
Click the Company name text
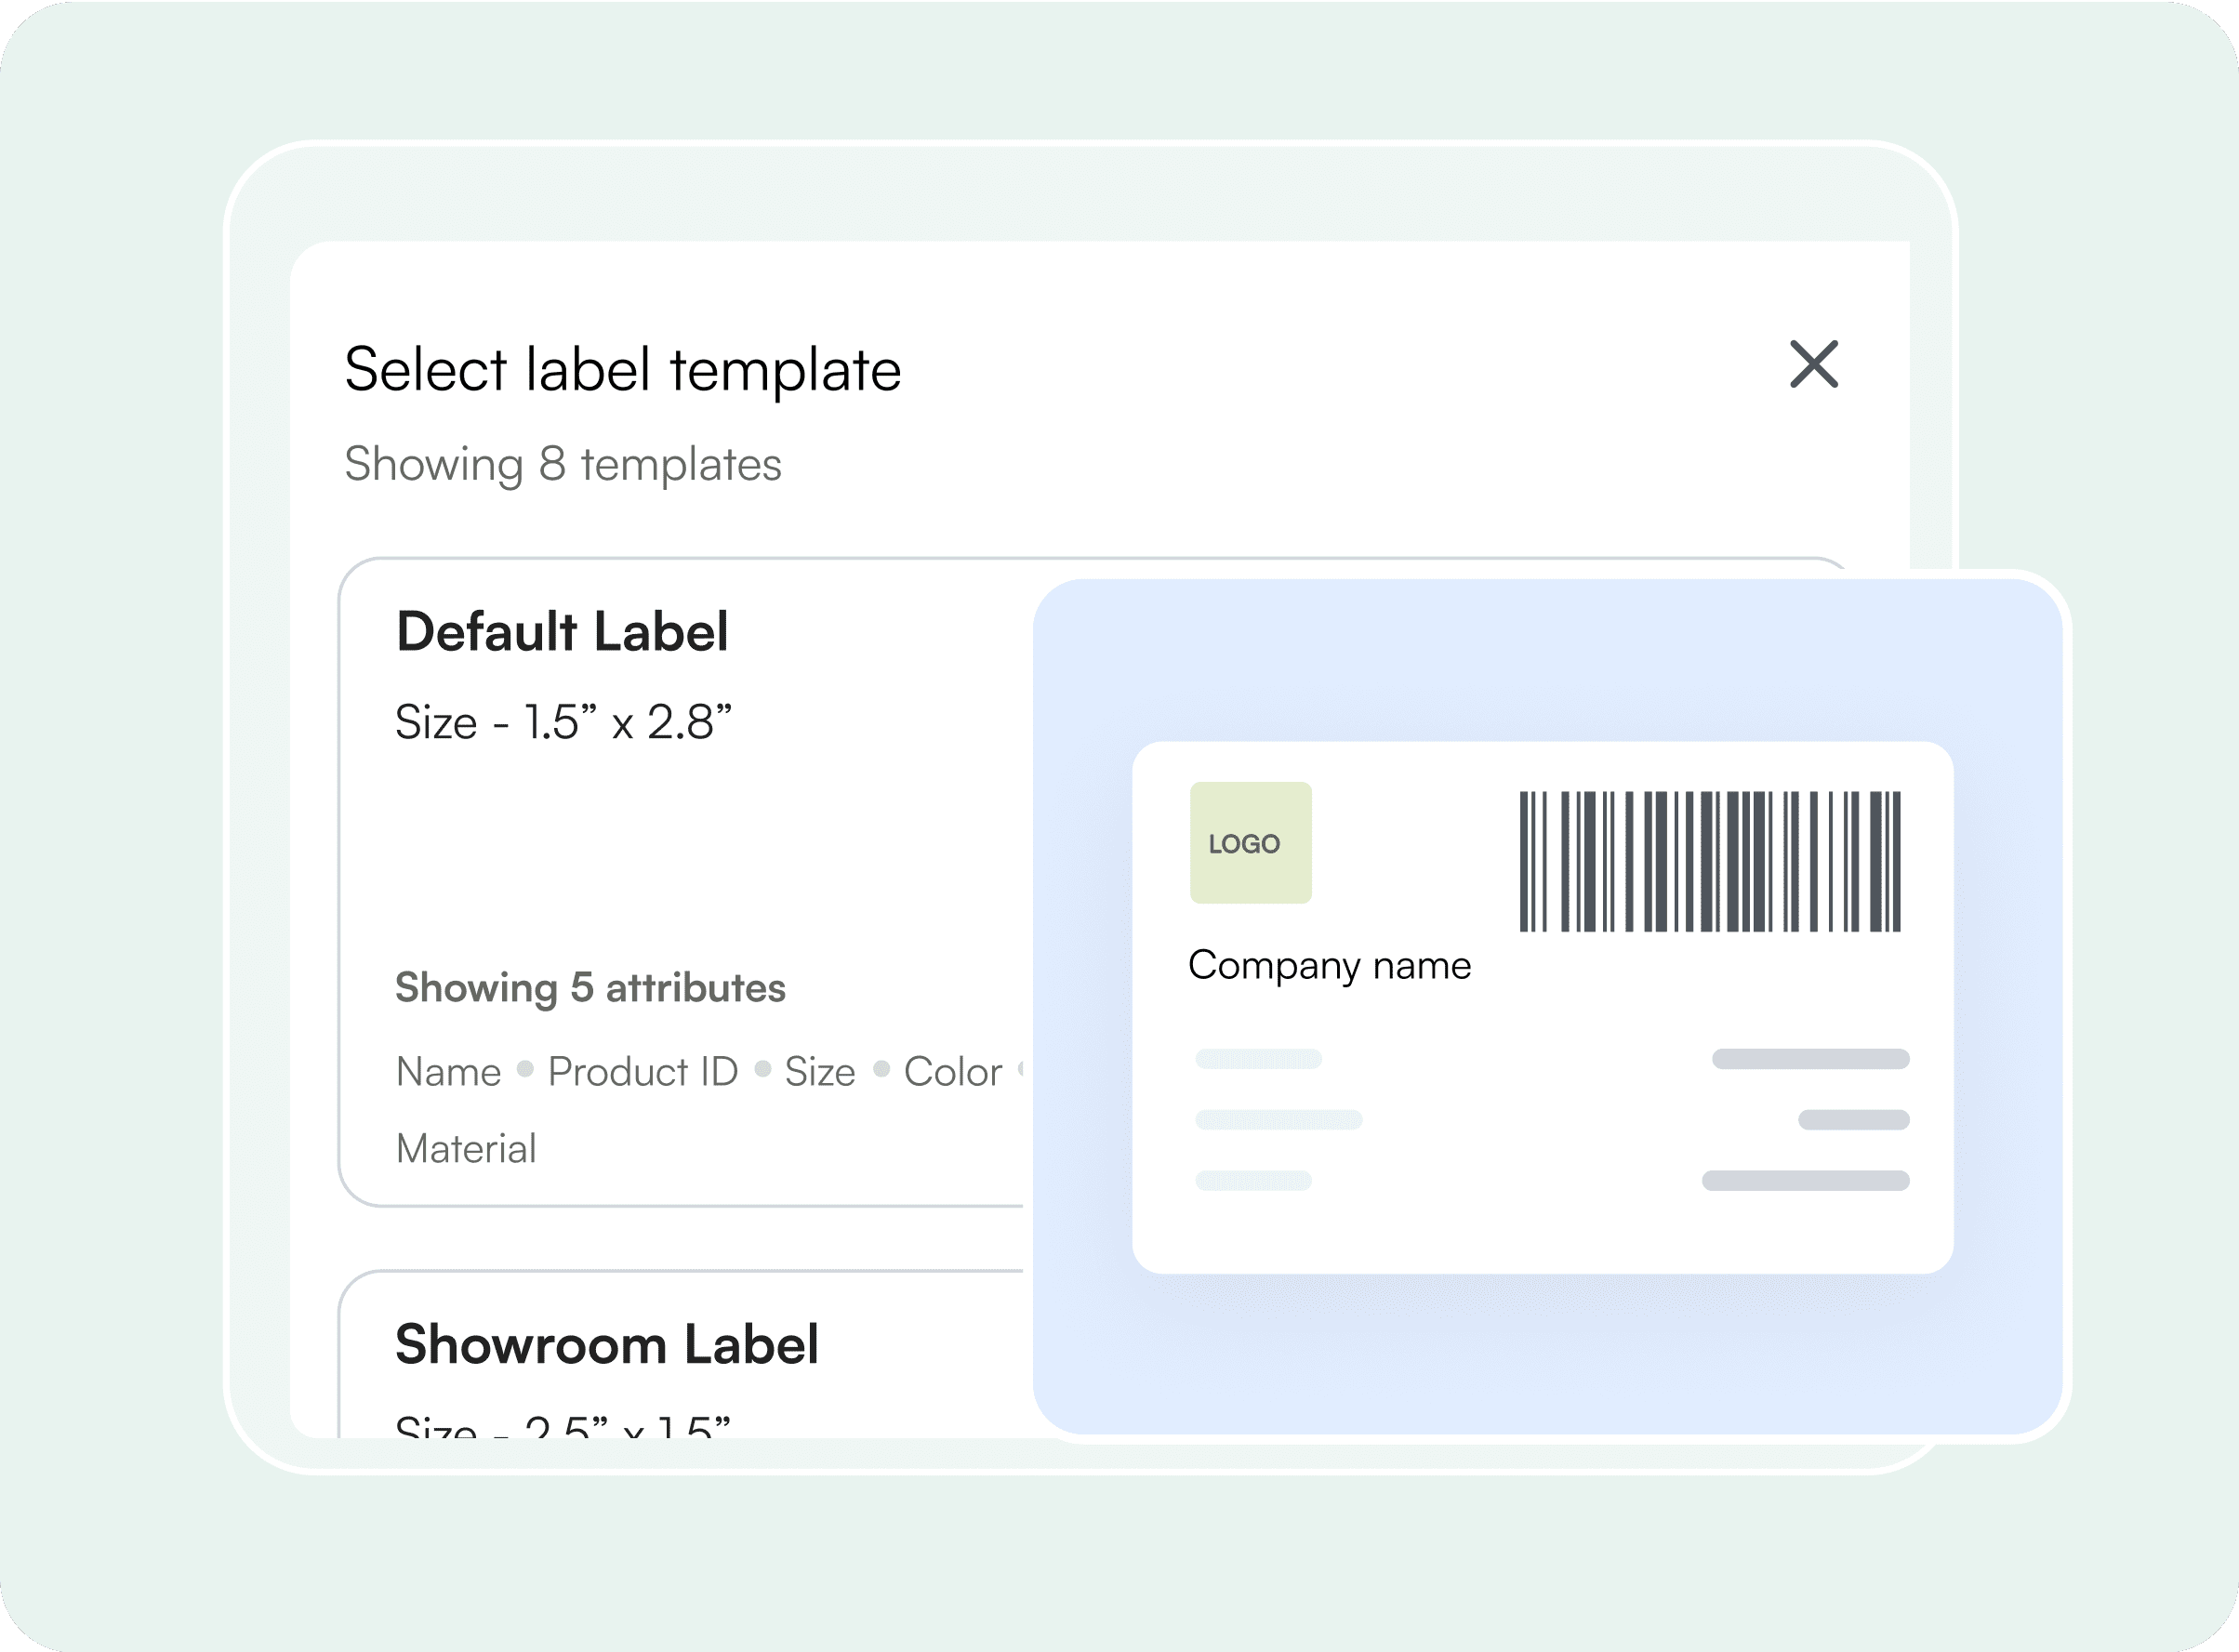[1329, 966]
